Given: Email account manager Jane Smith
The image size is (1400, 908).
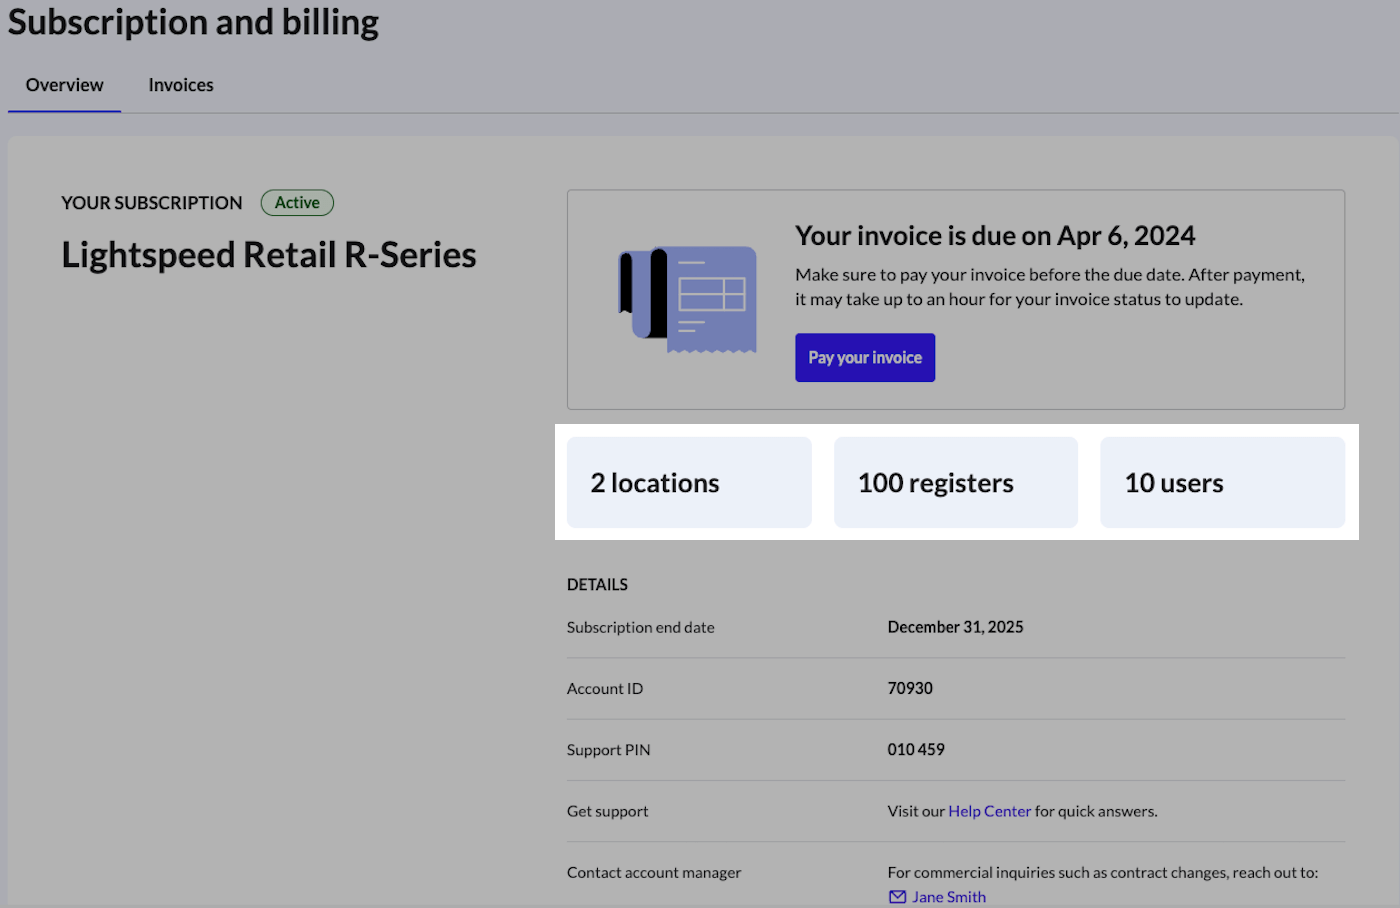Looking at the screenshot, I should pos(948,897).
